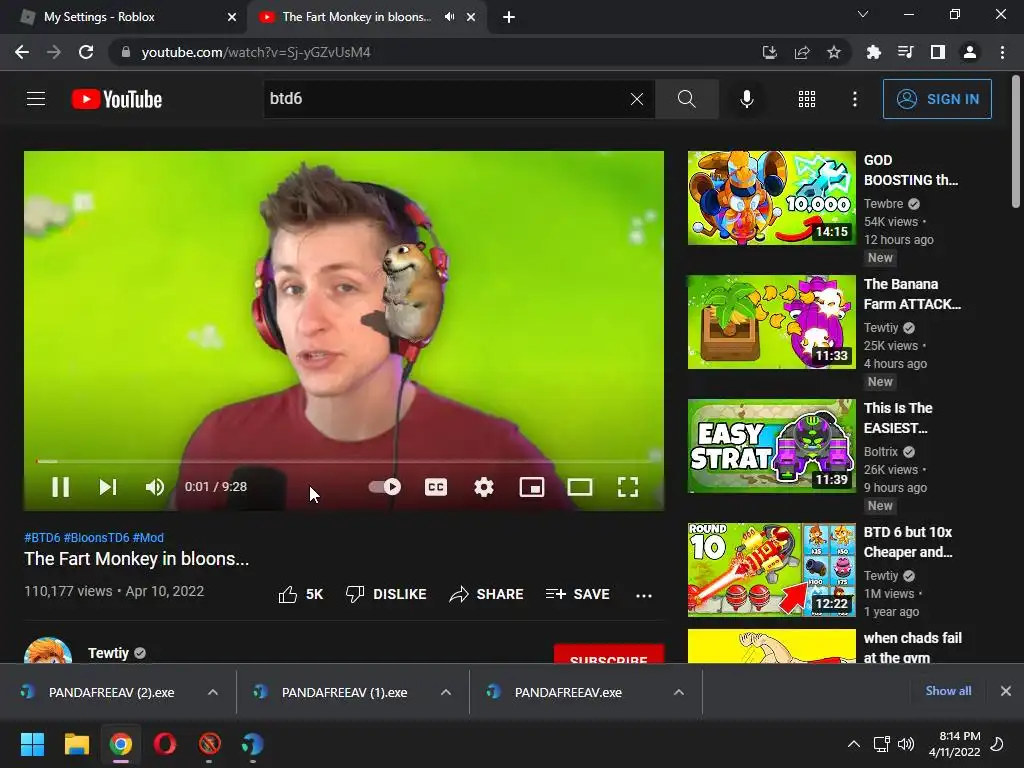Open a new browser tab

click(x=509, y=17)
